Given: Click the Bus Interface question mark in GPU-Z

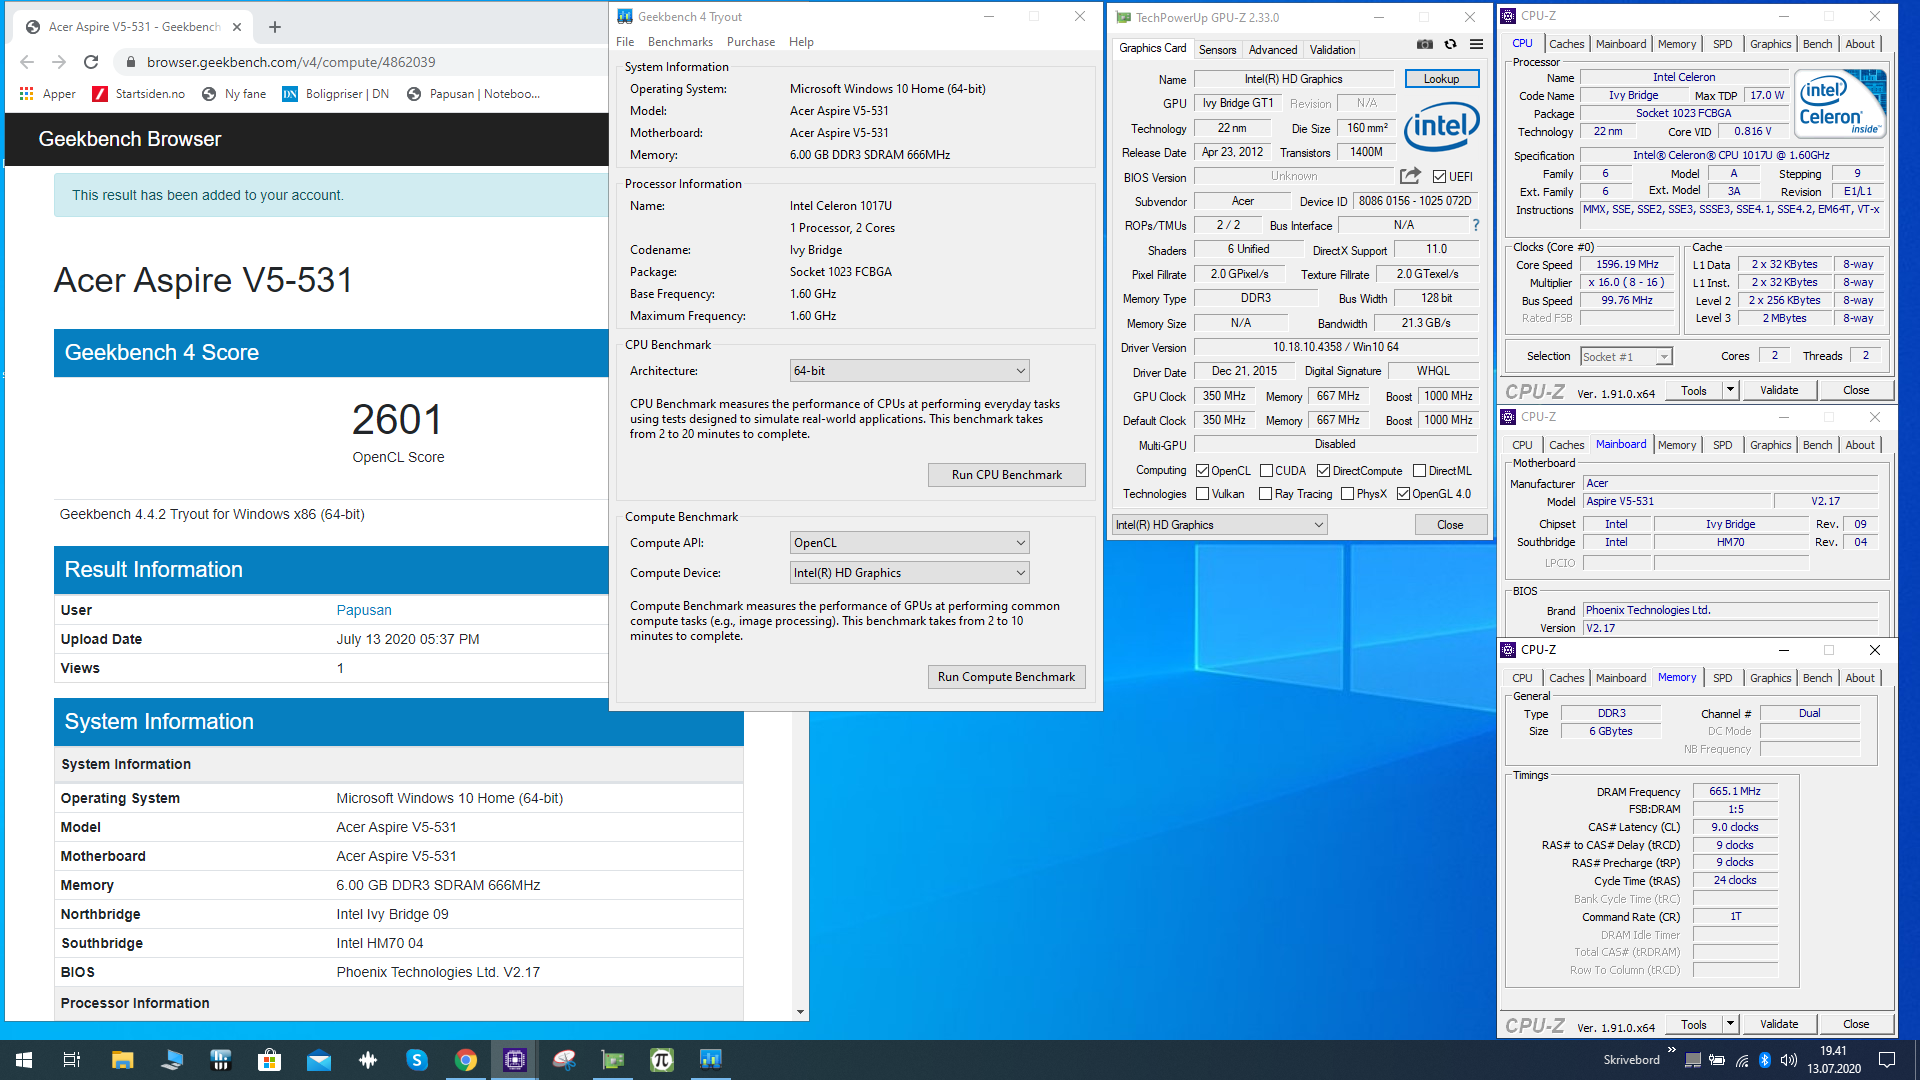Looking at the screenshot, I should pyautogui.click(x=1476, y=225).
